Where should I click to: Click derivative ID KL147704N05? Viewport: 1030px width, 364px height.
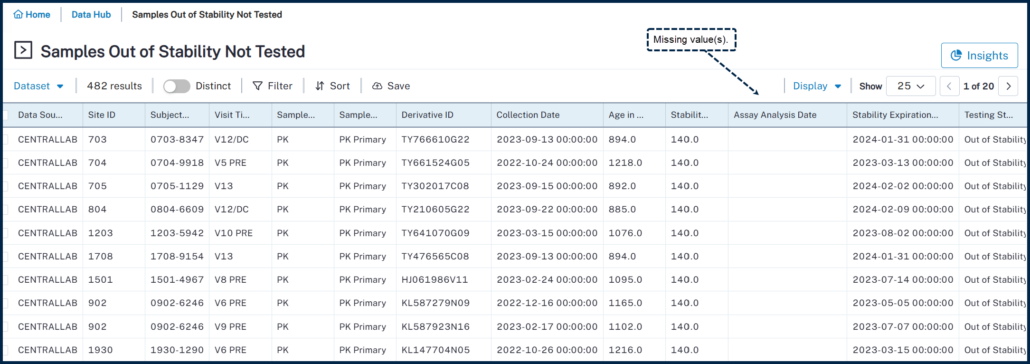pos(435,350)
